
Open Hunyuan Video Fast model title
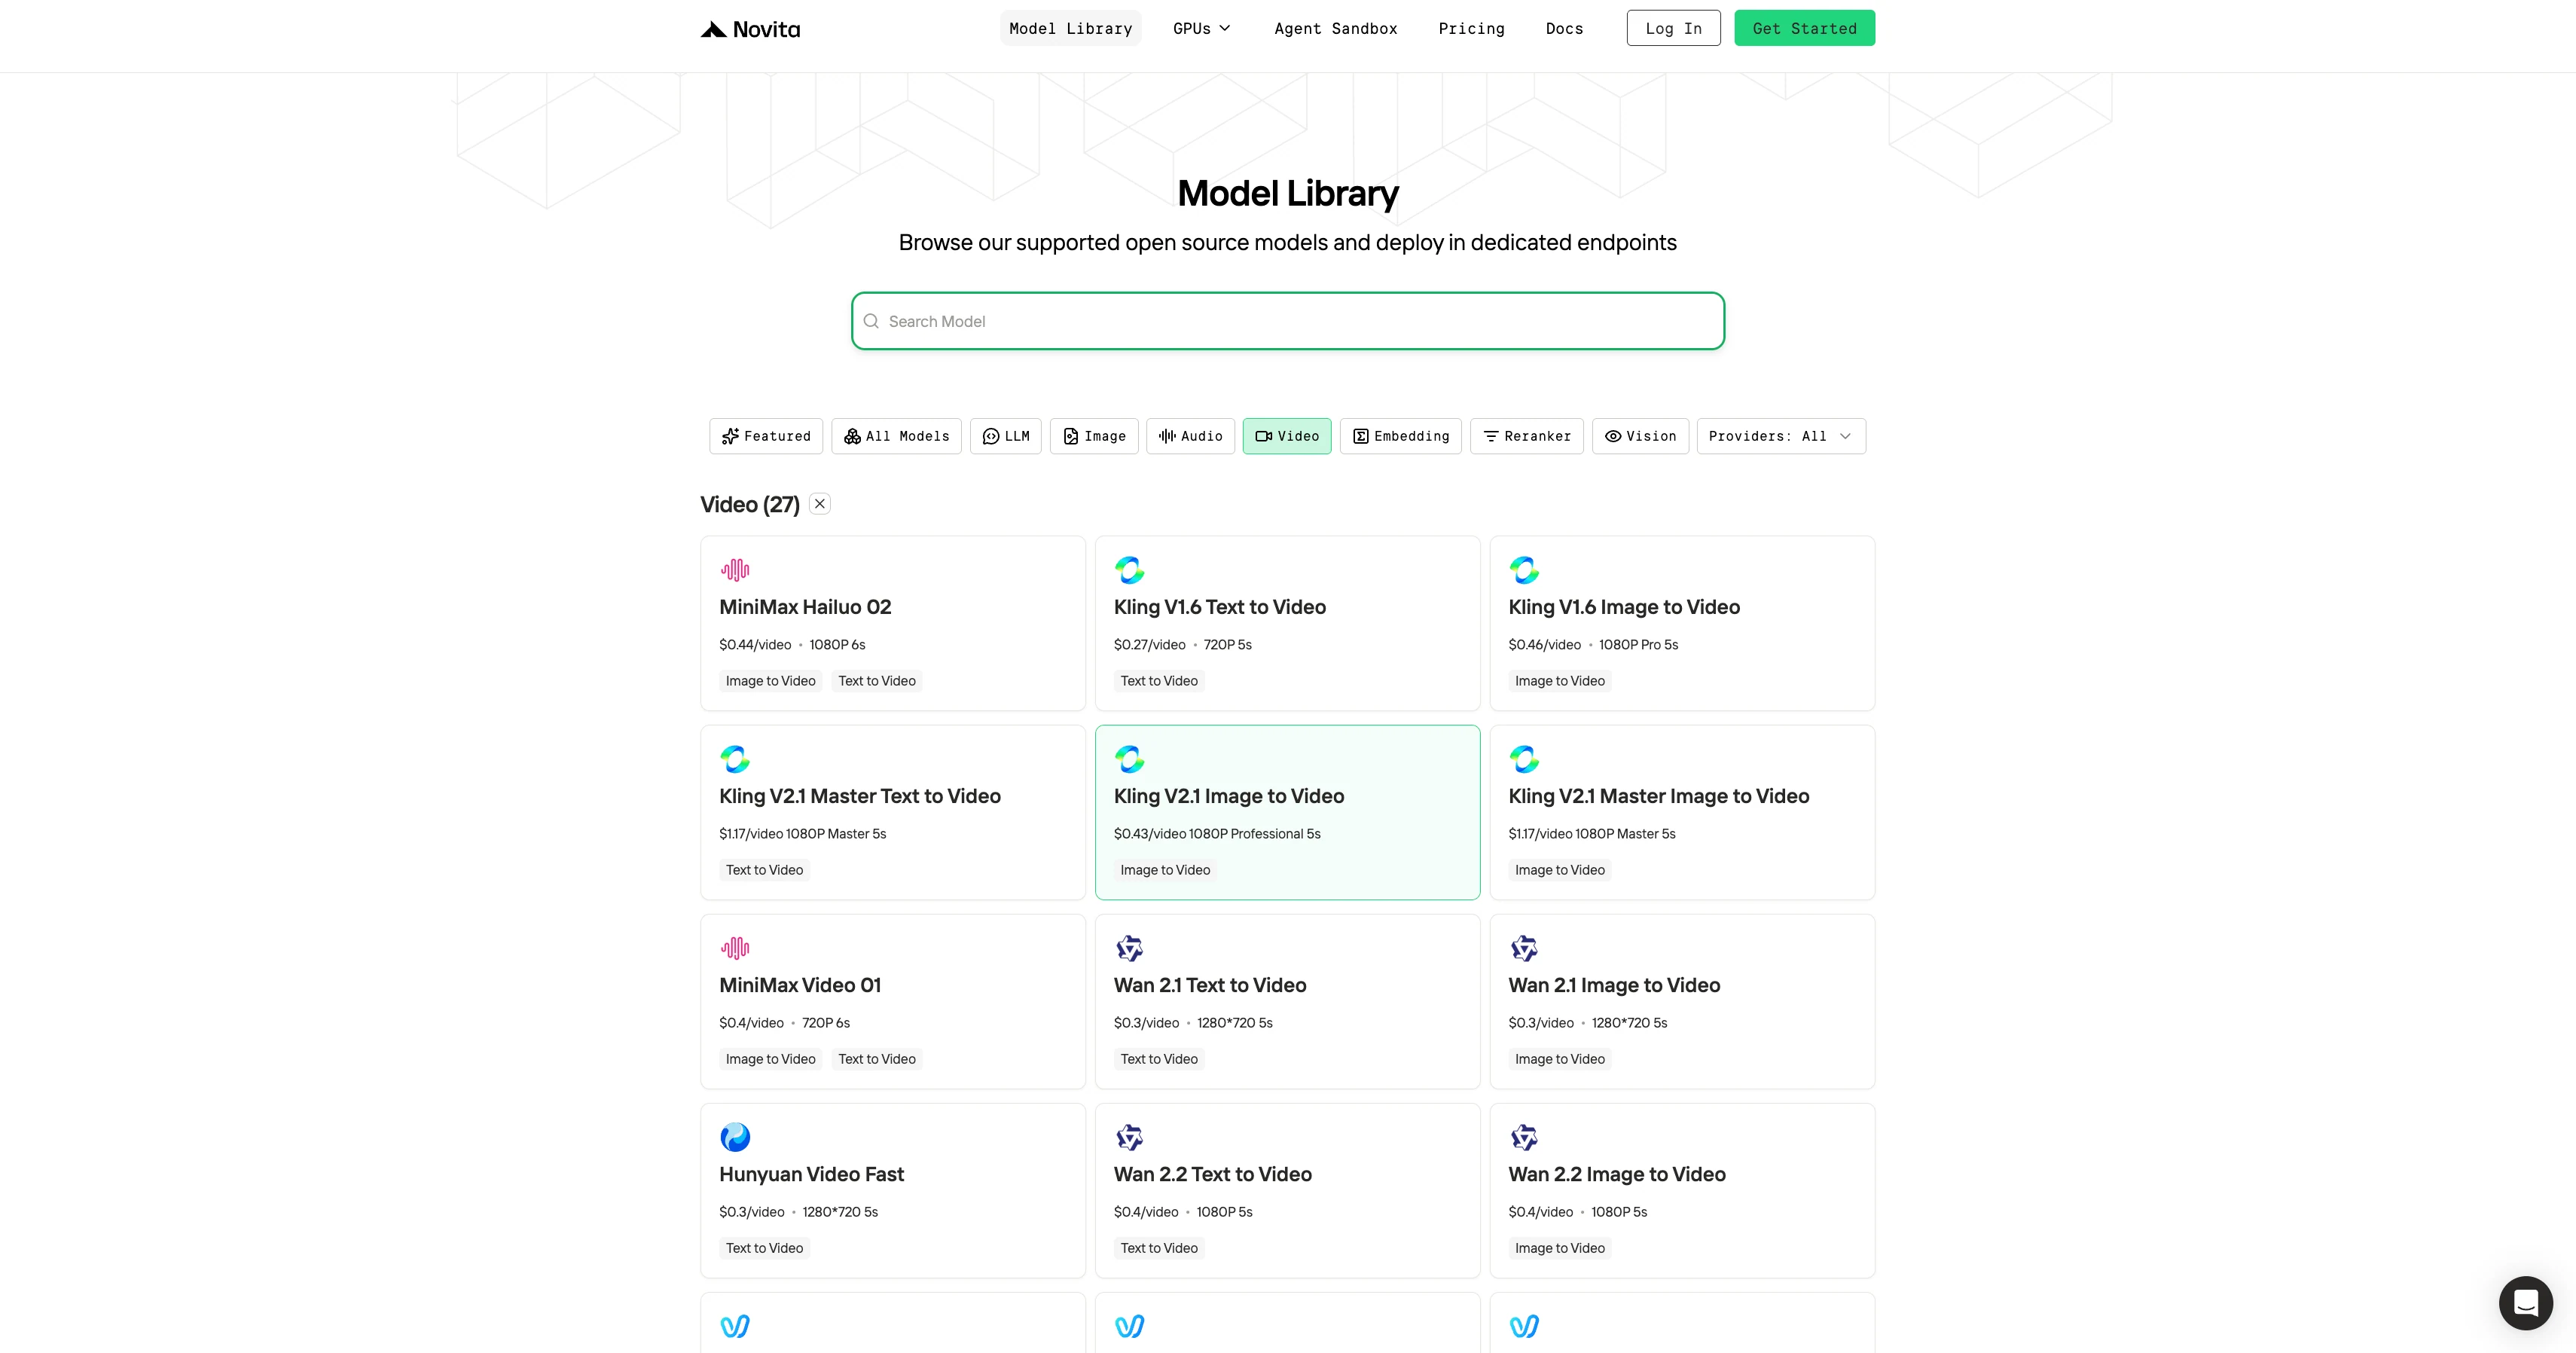[x=811, y=1174]
